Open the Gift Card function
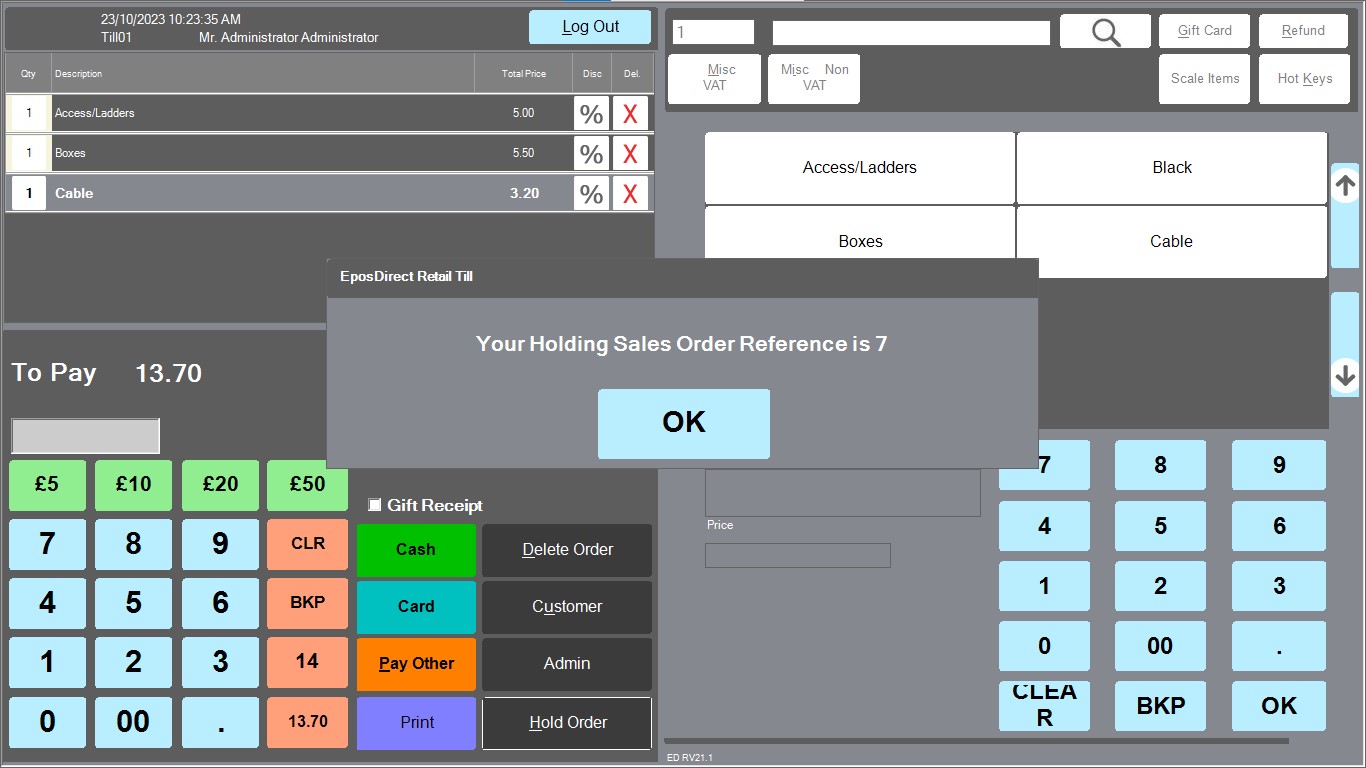This screenshot has height=768, width=1366. coord(1204,30)
